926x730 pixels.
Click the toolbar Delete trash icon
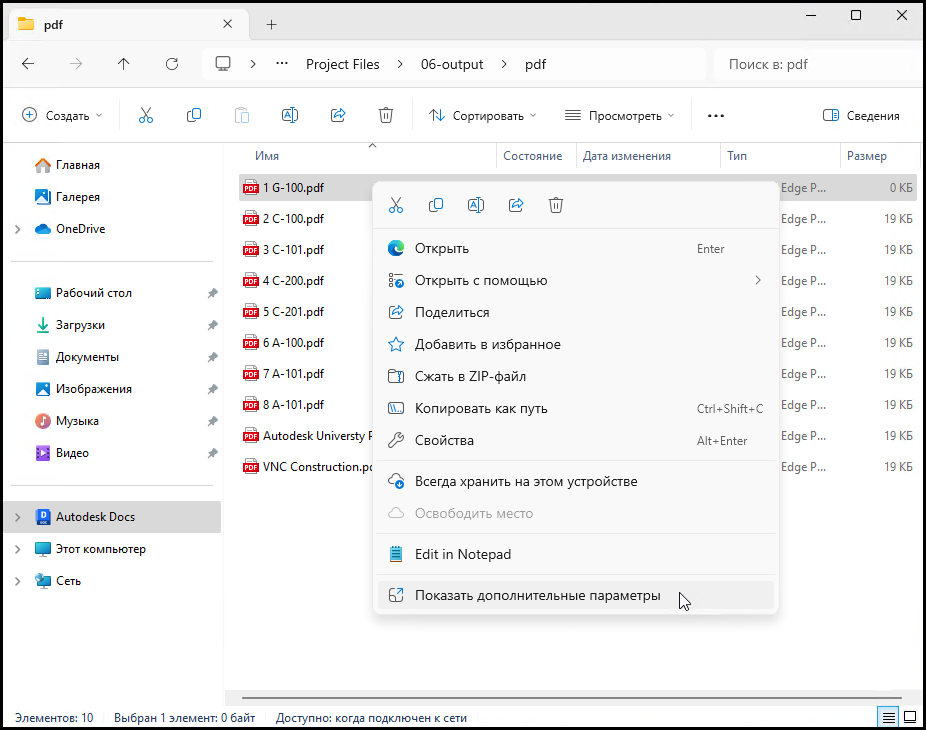tap(386, 115)
